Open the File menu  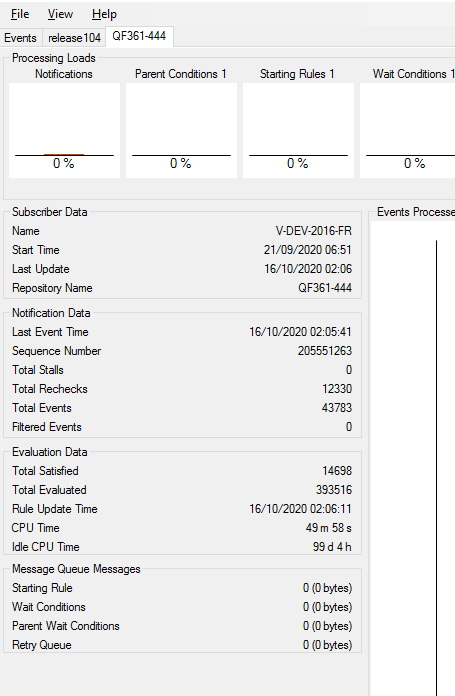pos(20,14)
